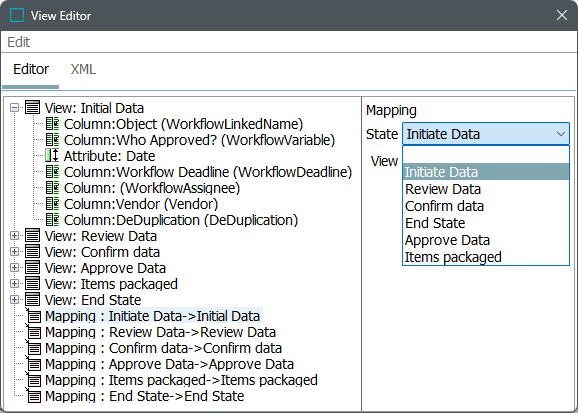Screen dimensions: 578x413
Task: Click the Column:DeDuplication column icon
Action: pyautogui.click(x=52, y=220)
